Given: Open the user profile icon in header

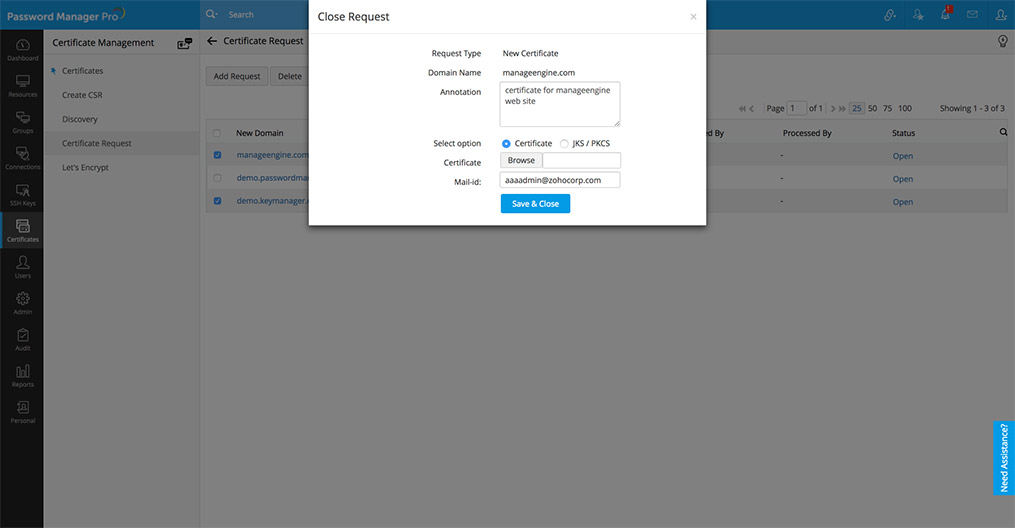Looking at the screenshot, I should (x=1001, y=14).
